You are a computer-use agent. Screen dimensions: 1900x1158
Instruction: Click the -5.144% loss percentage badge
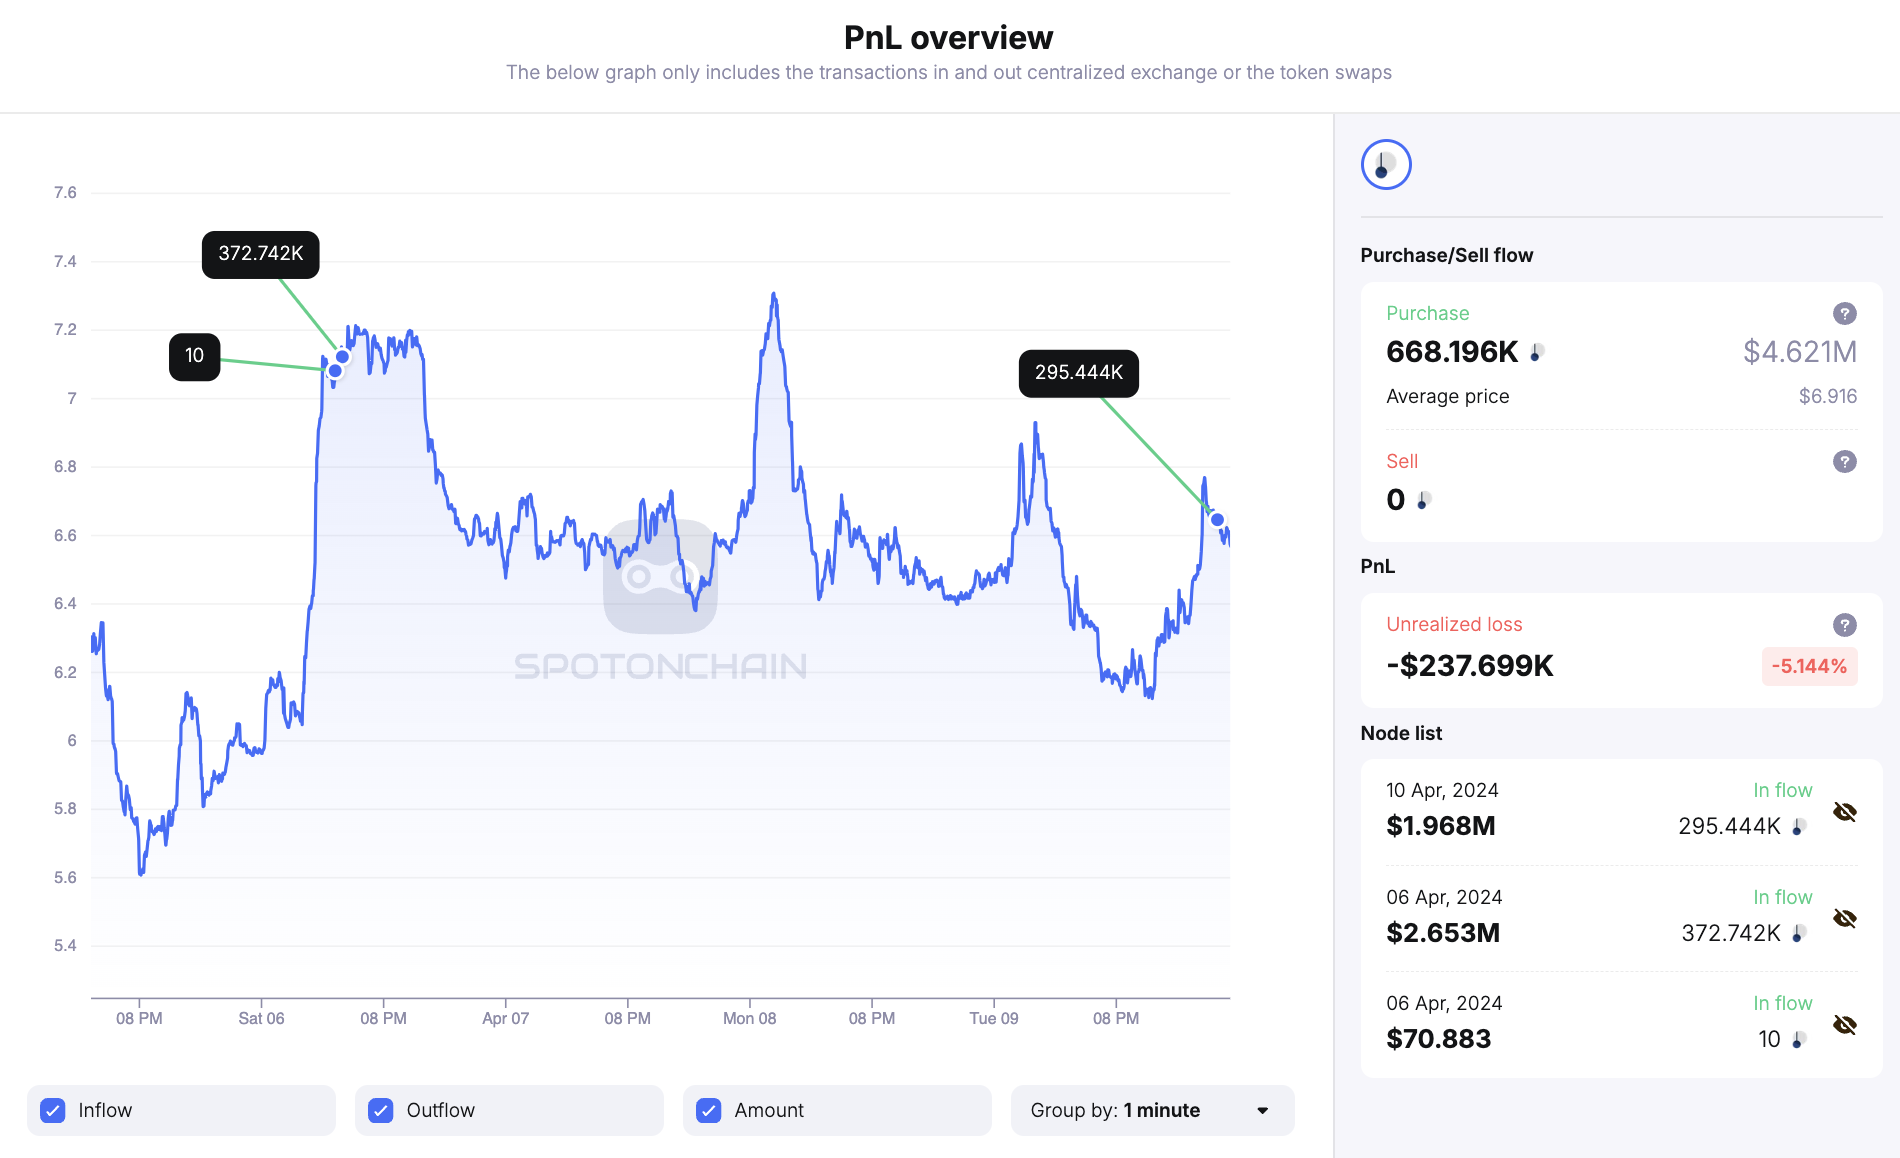click(1809, 666)
